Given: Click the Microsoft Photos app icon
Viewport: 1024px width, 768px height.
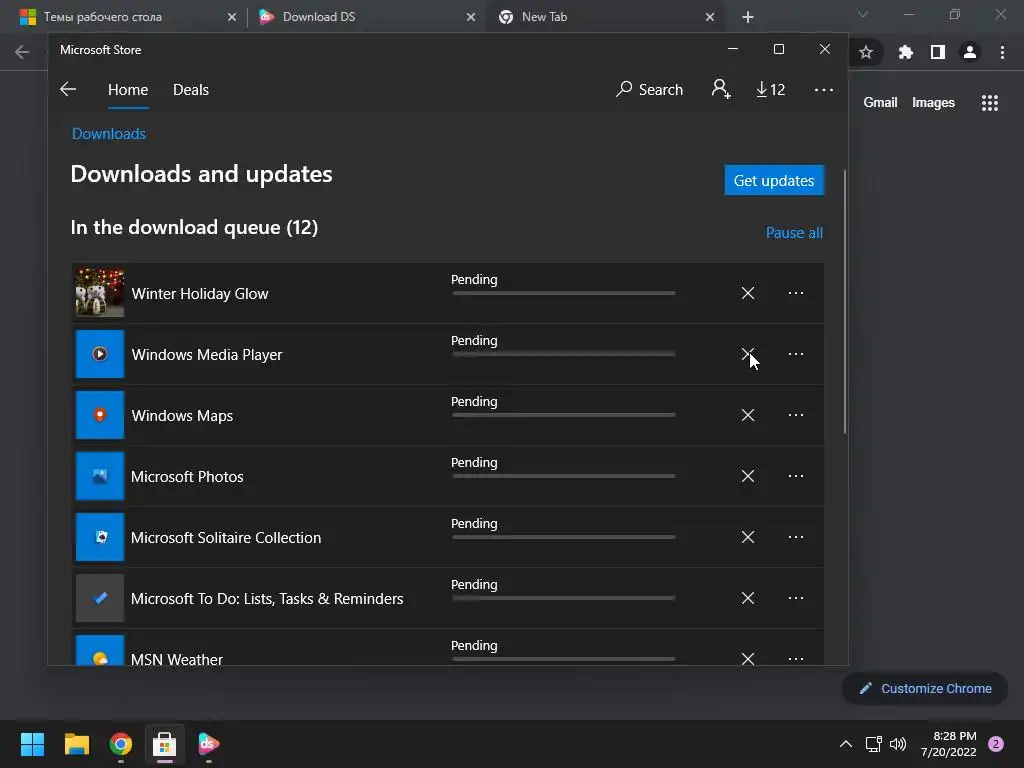Looking at the screenshot, I should coord(100,476).
